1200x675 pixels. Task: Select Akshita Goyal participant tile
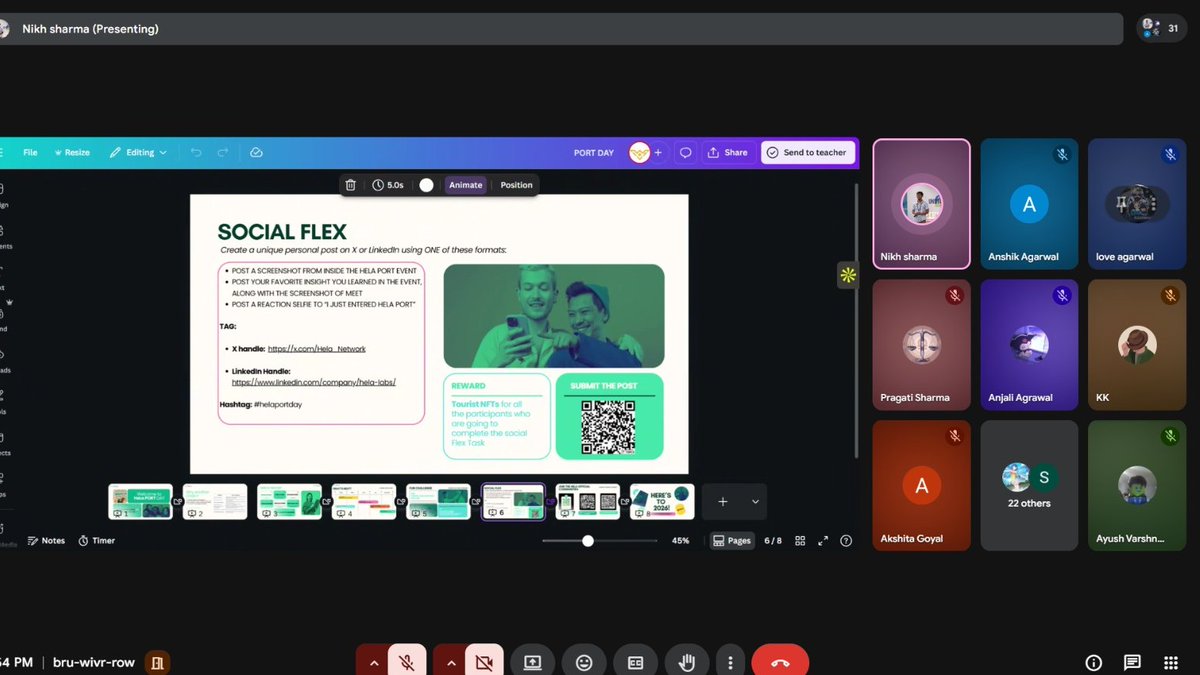[x=922, y=485]
